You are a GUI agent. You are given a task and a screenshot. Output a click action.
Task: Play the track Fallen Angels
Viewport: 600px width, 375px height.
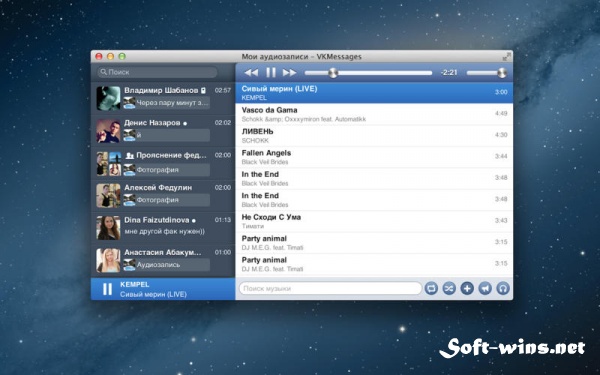(x=374, y=157)
